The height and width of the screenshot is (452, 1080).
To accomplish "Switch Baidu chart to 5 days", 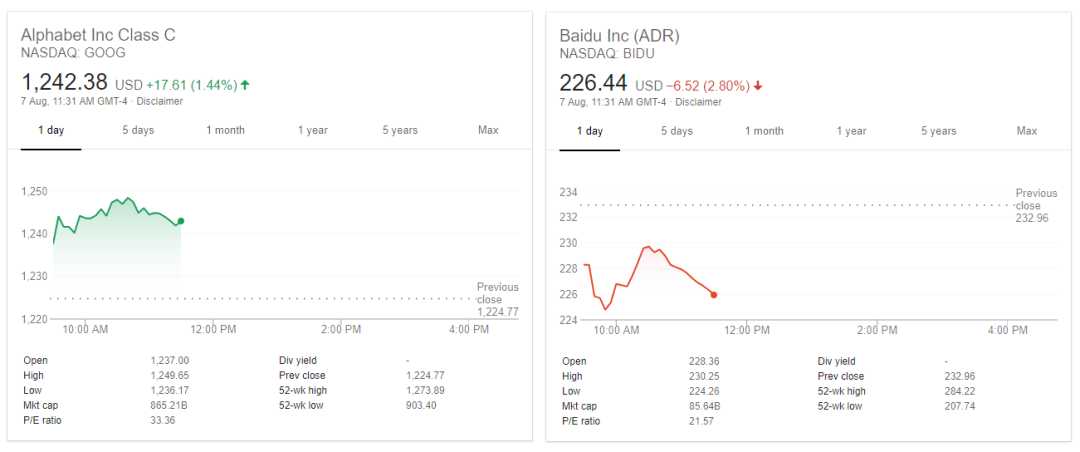I will pyautogui.click(x=677, y=131).
